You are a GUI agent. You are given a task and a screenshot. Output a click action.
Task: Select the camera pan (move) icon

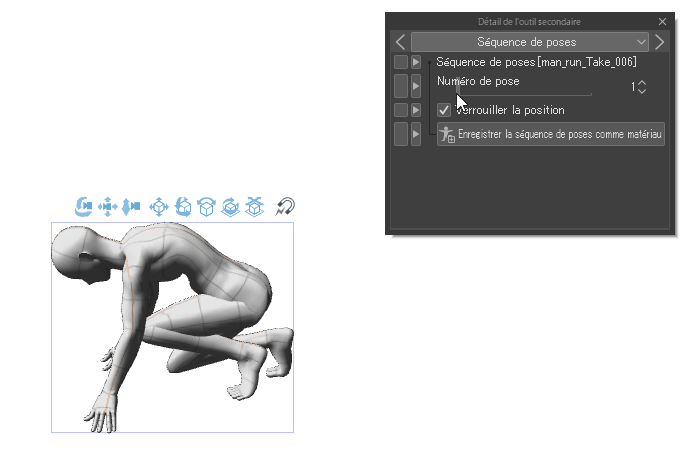tap(108, 206)
